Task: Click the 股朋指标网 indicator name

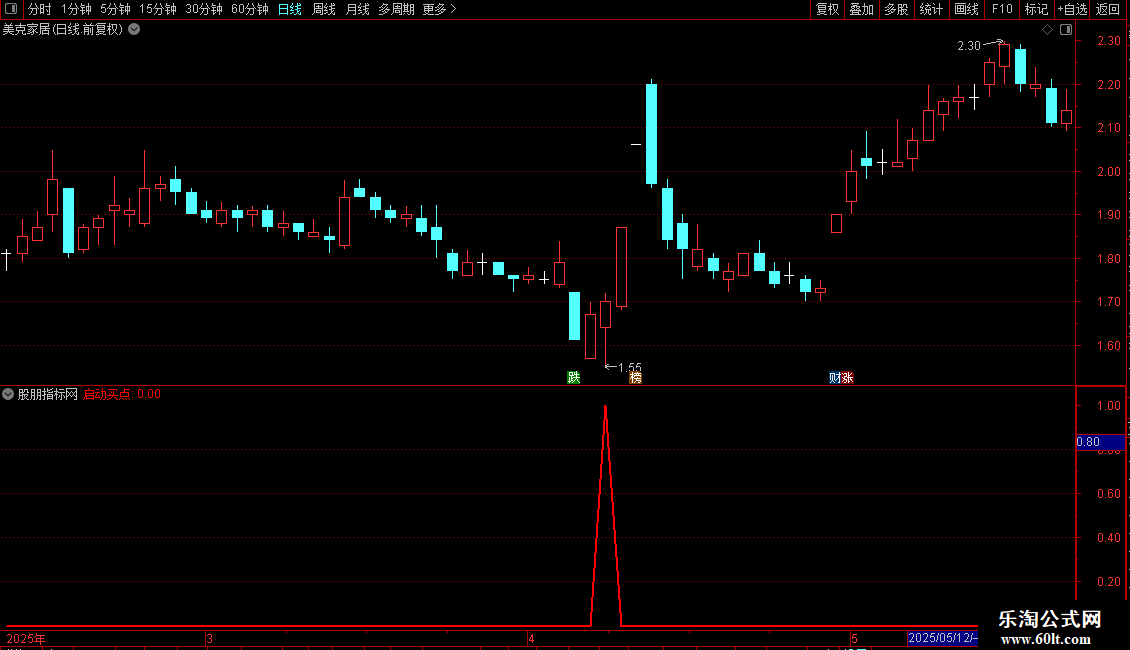Action: [48, 394]
